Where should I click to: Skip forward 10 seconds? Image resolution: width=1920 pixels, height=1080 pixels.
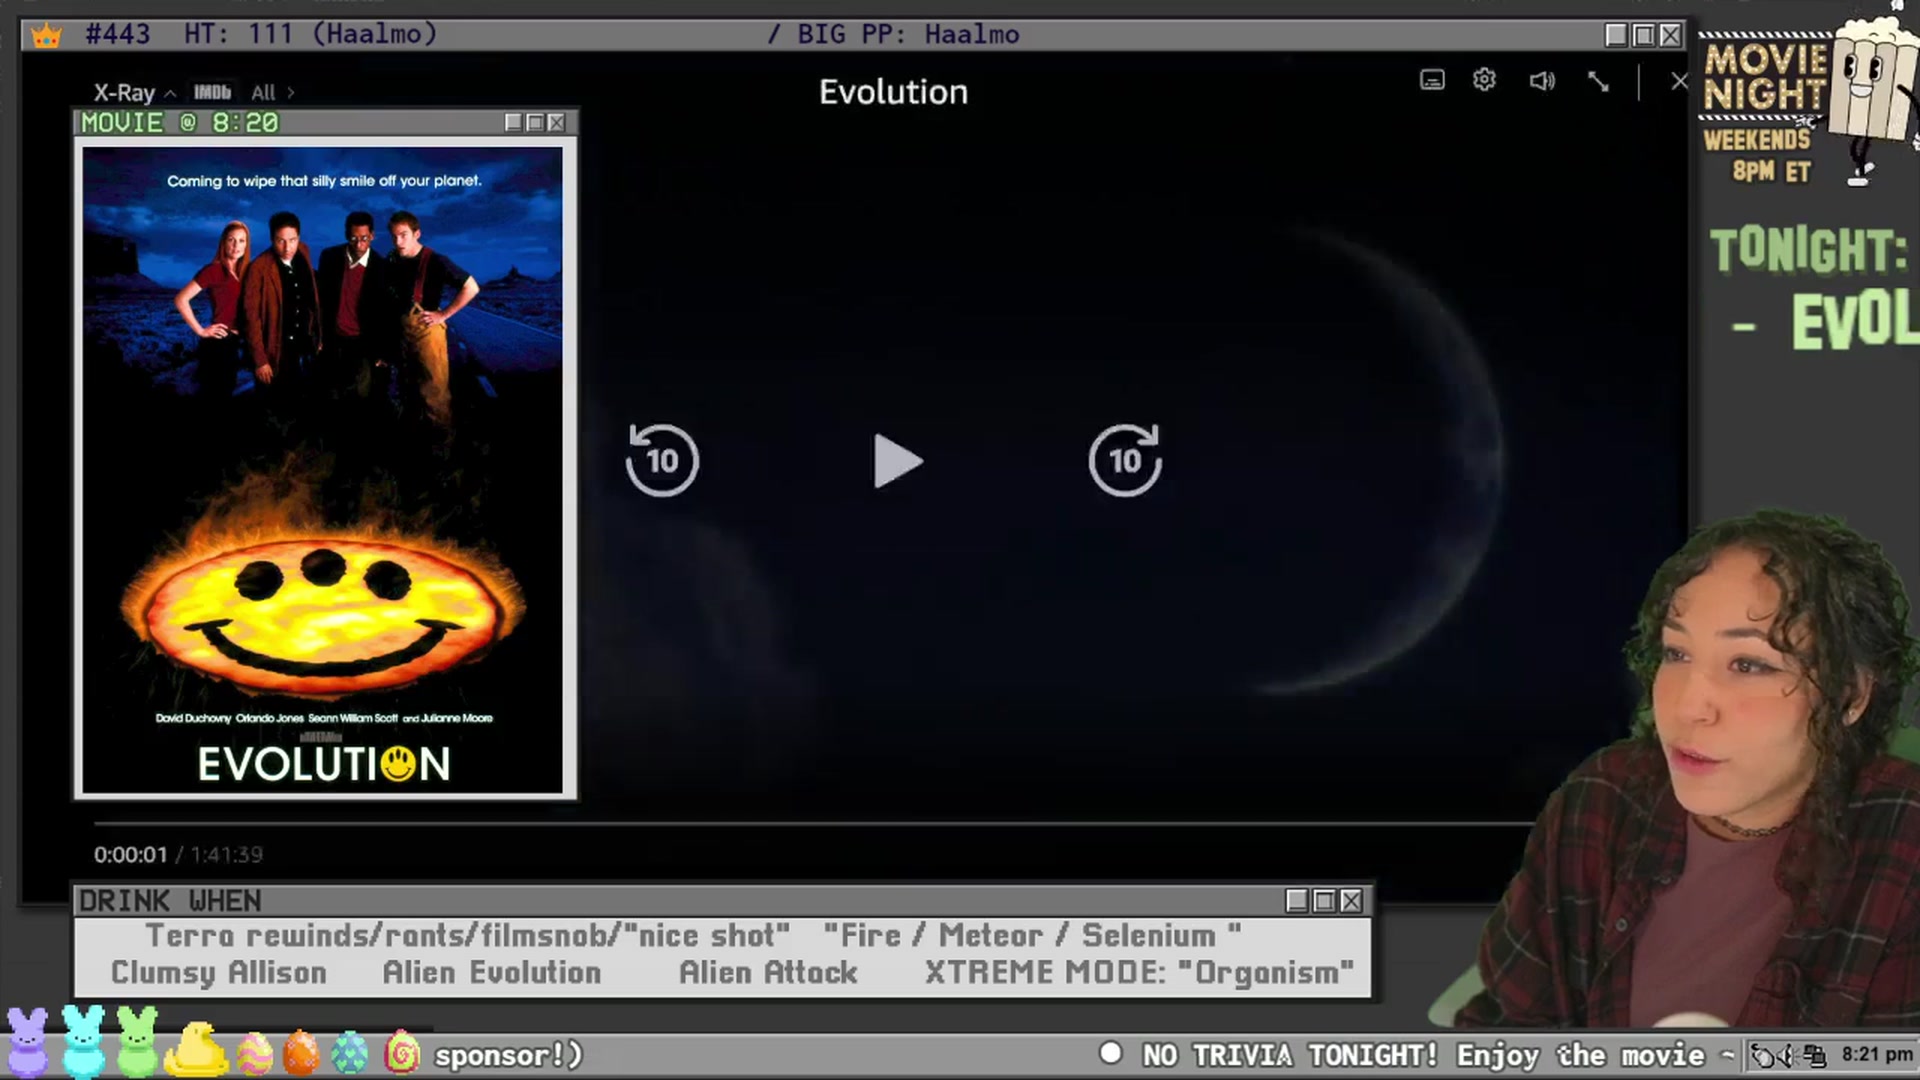(x=1125, y=460)
